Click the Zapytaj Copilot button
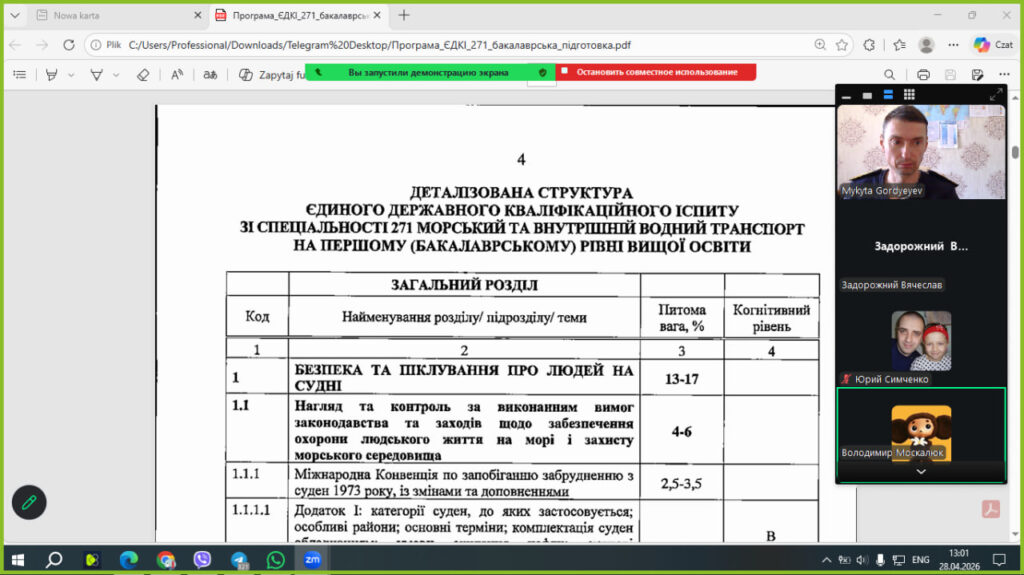Image resolution: width=1024 pixels, height=575 pixels. pyautogui.click(x=271, y=74)
